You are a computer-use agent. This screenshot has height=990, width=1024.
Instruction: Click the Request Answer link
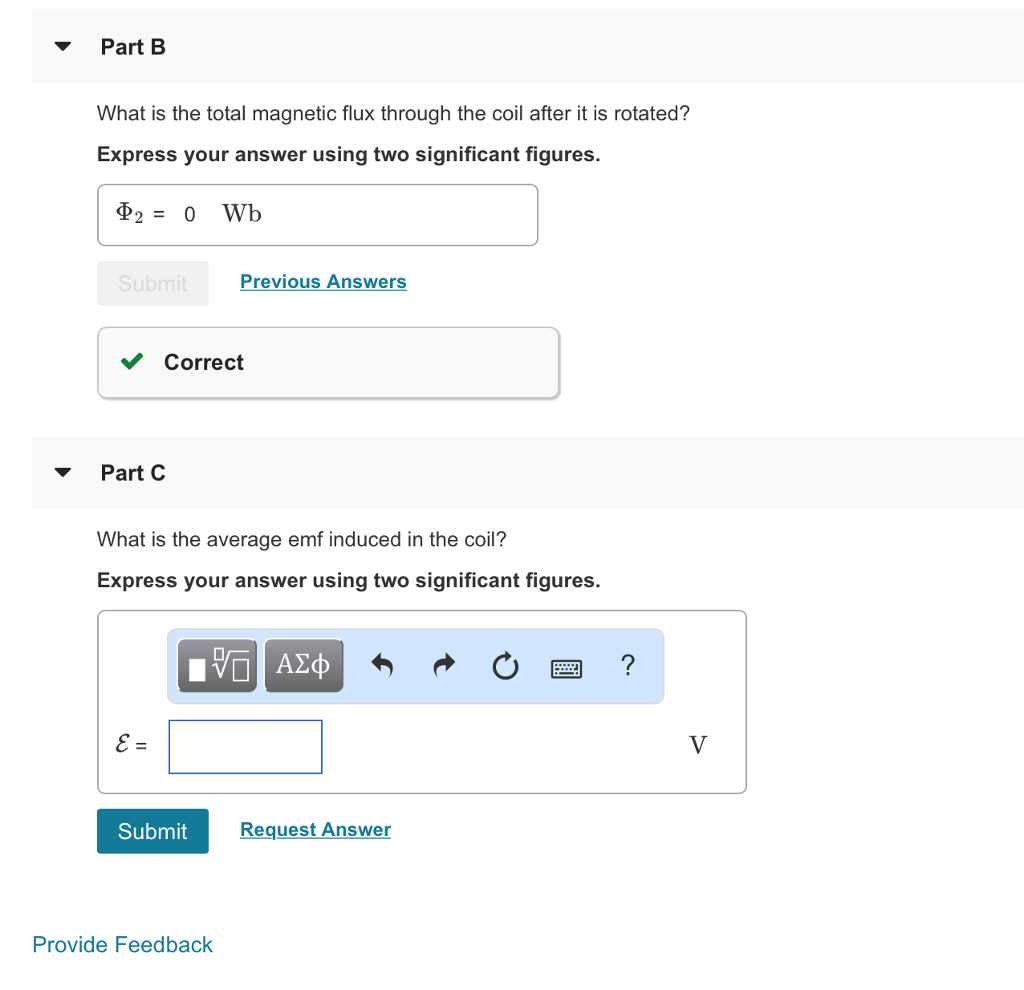click(315, 829)
